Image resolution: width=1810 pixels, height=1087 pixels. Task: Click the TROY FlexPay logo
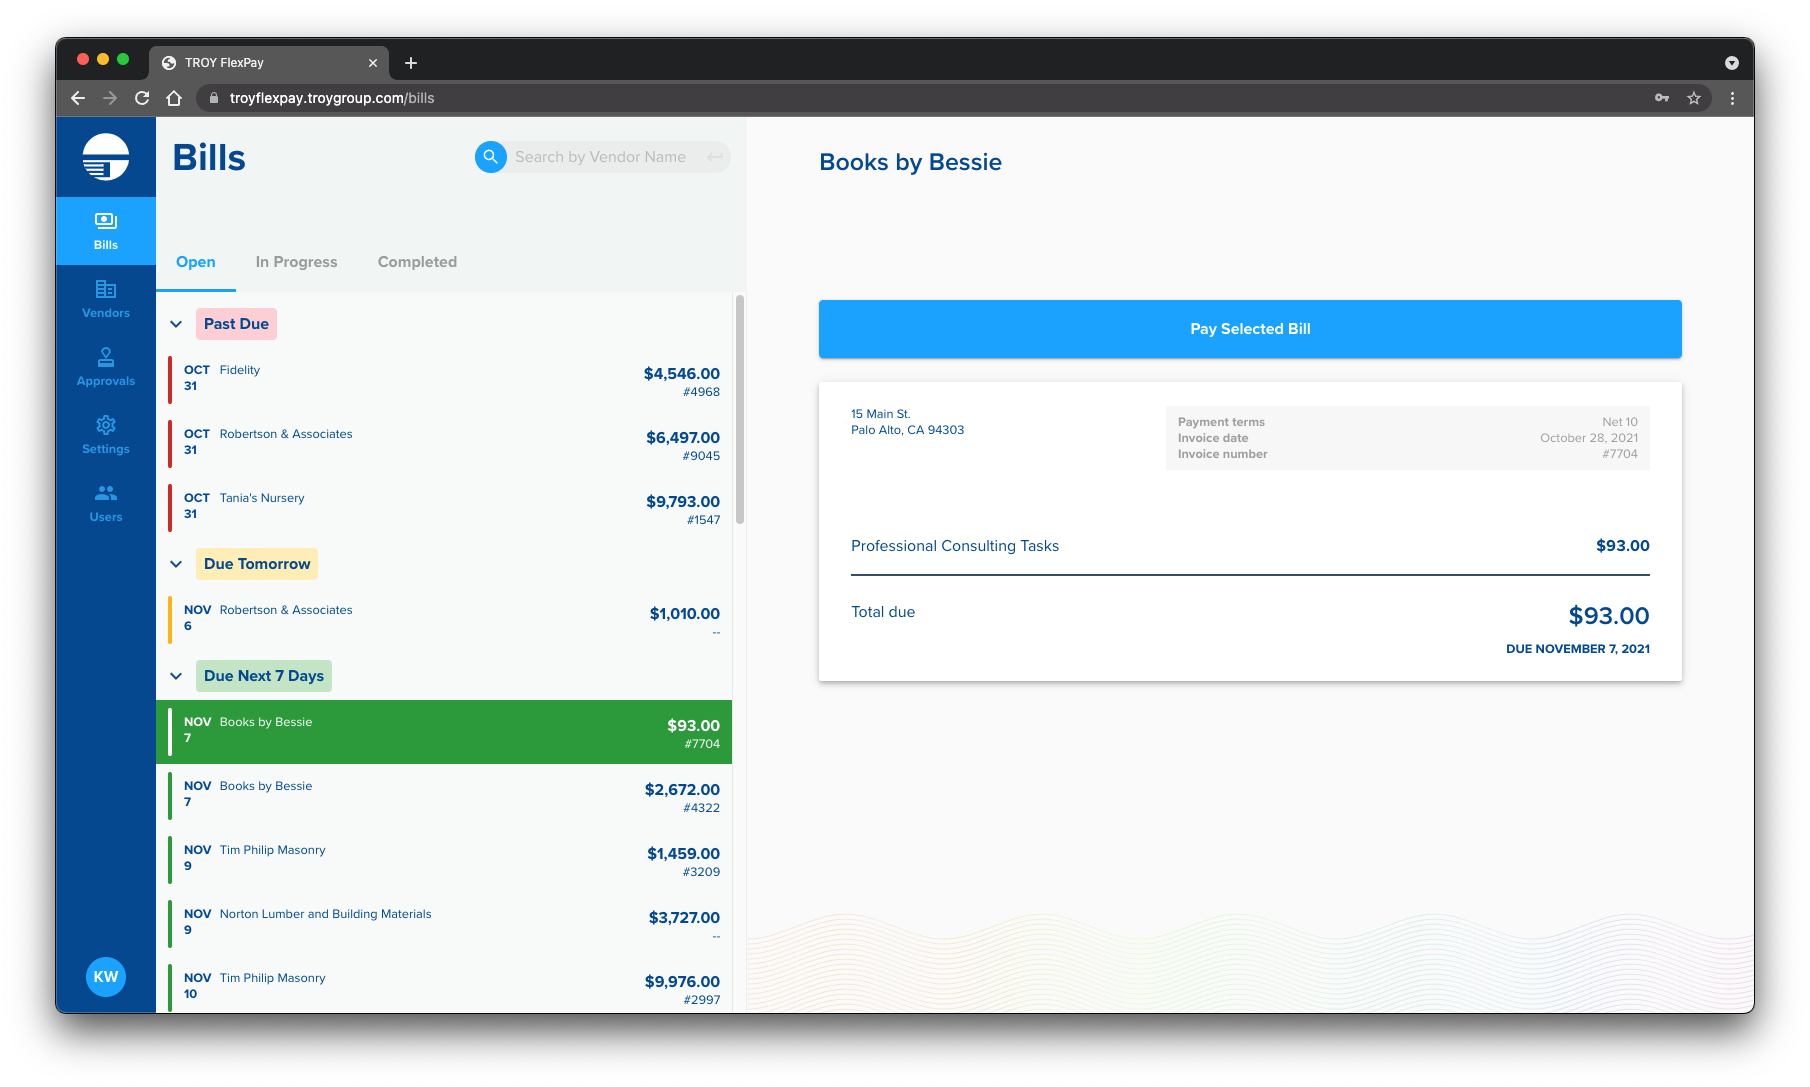tap(106, 157)
